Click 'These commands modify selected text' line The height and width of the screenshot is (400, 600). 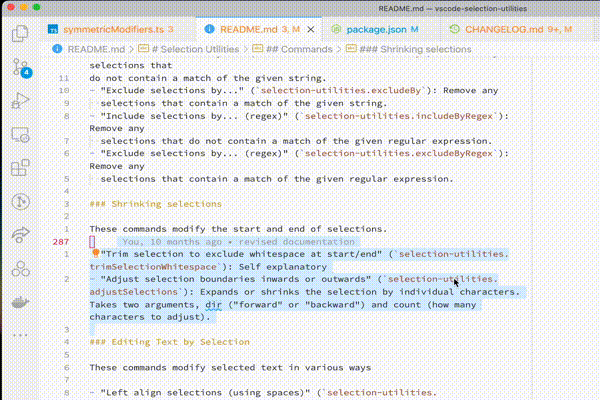(x=230, y=367)
